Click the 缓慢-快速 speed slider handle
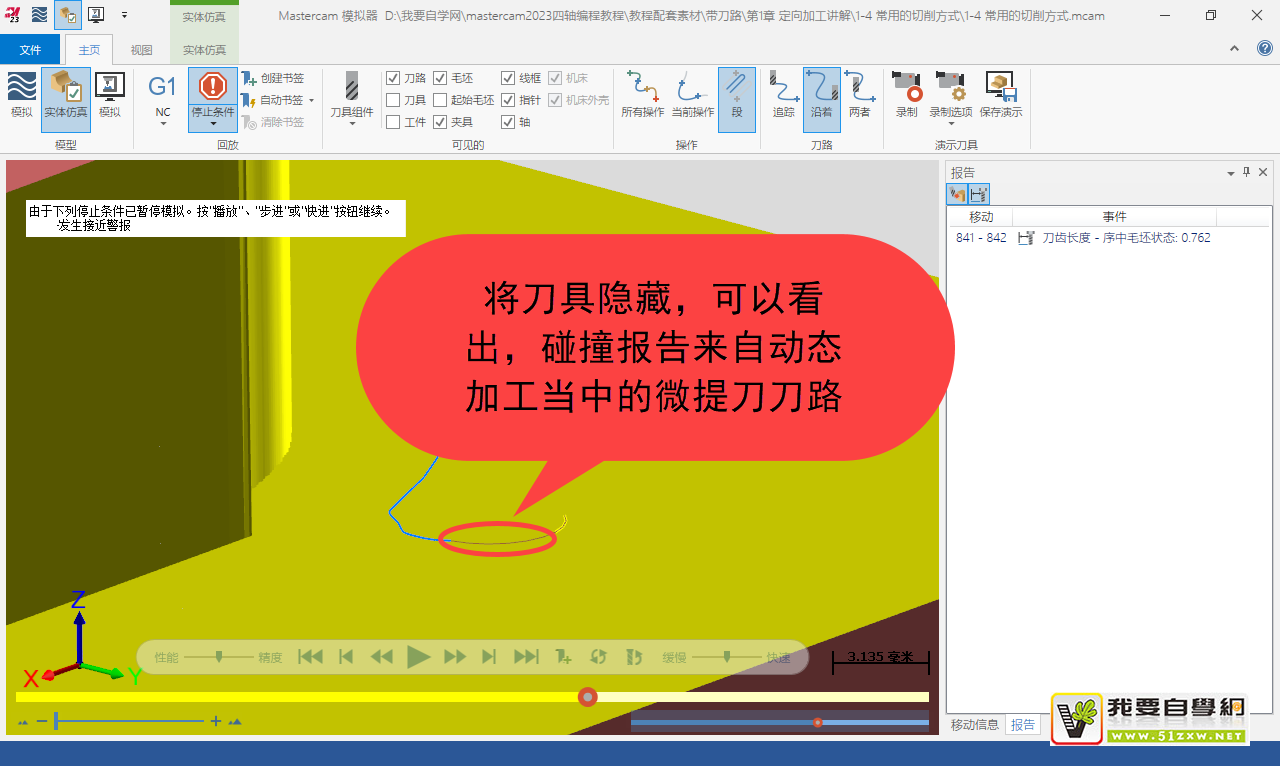Screen dimensions: 1280x766 pyautogui.click(x=727, y=657)
